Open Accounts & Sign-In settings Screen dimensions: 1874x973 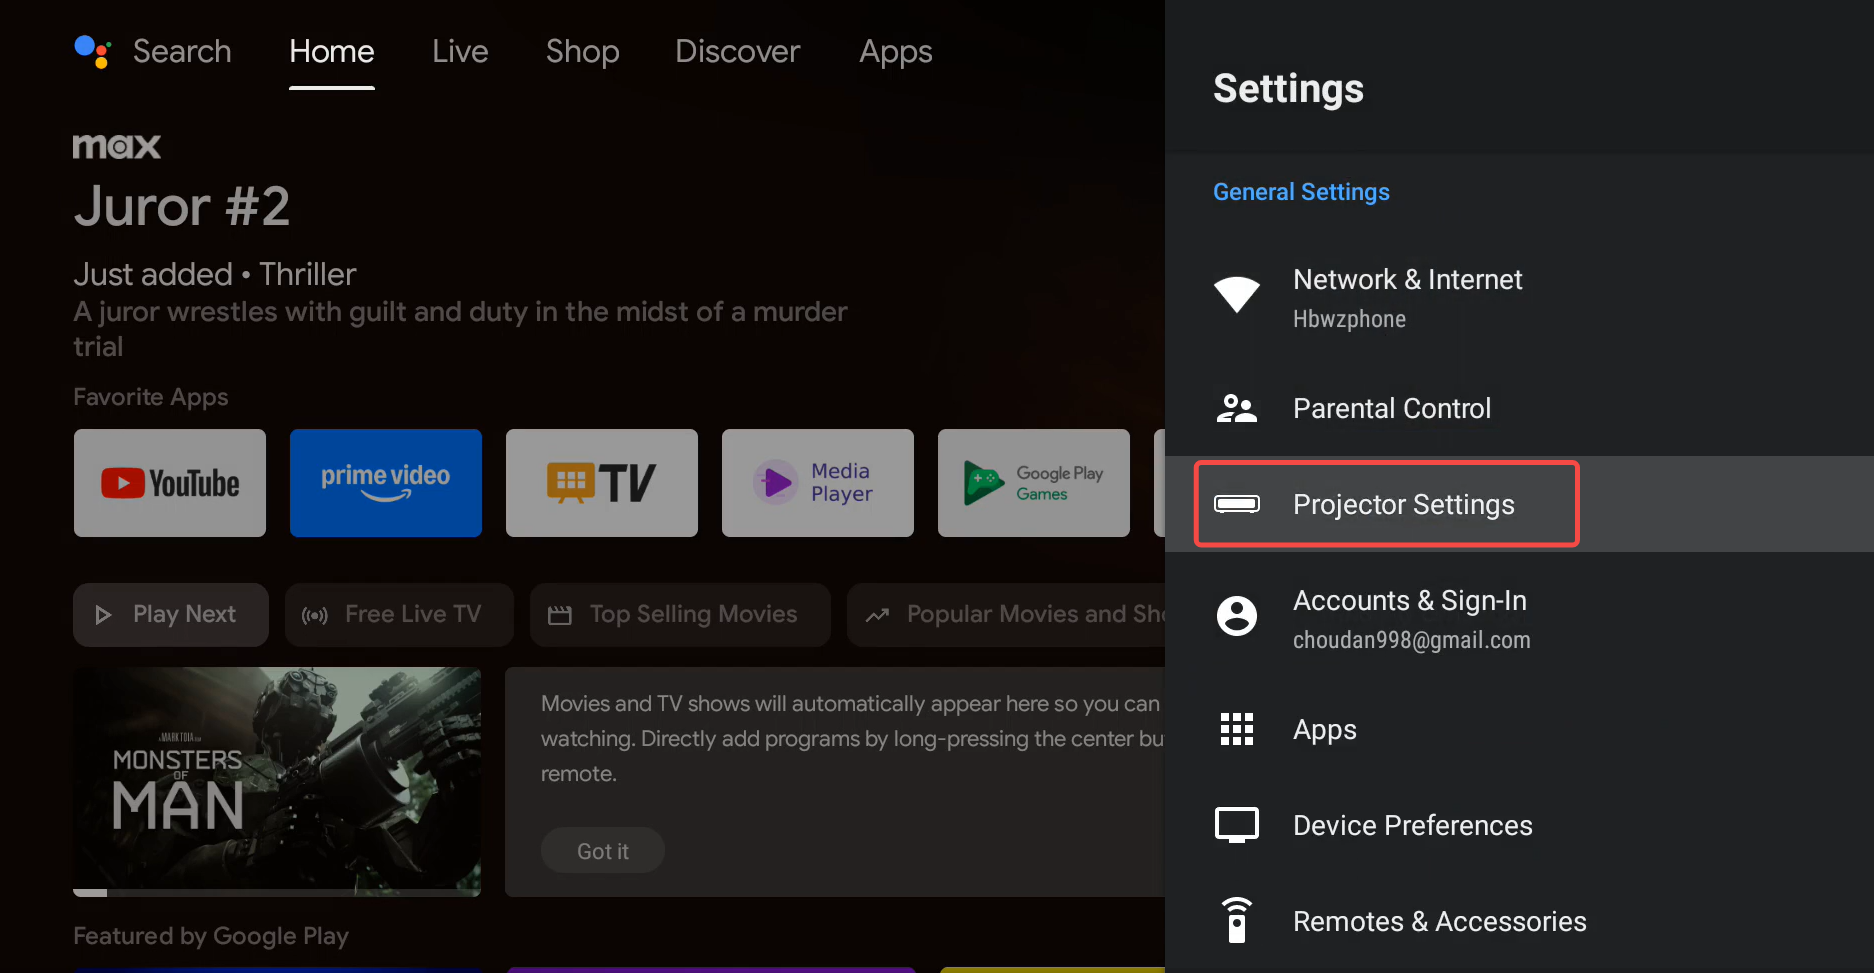coord(1519,618)
